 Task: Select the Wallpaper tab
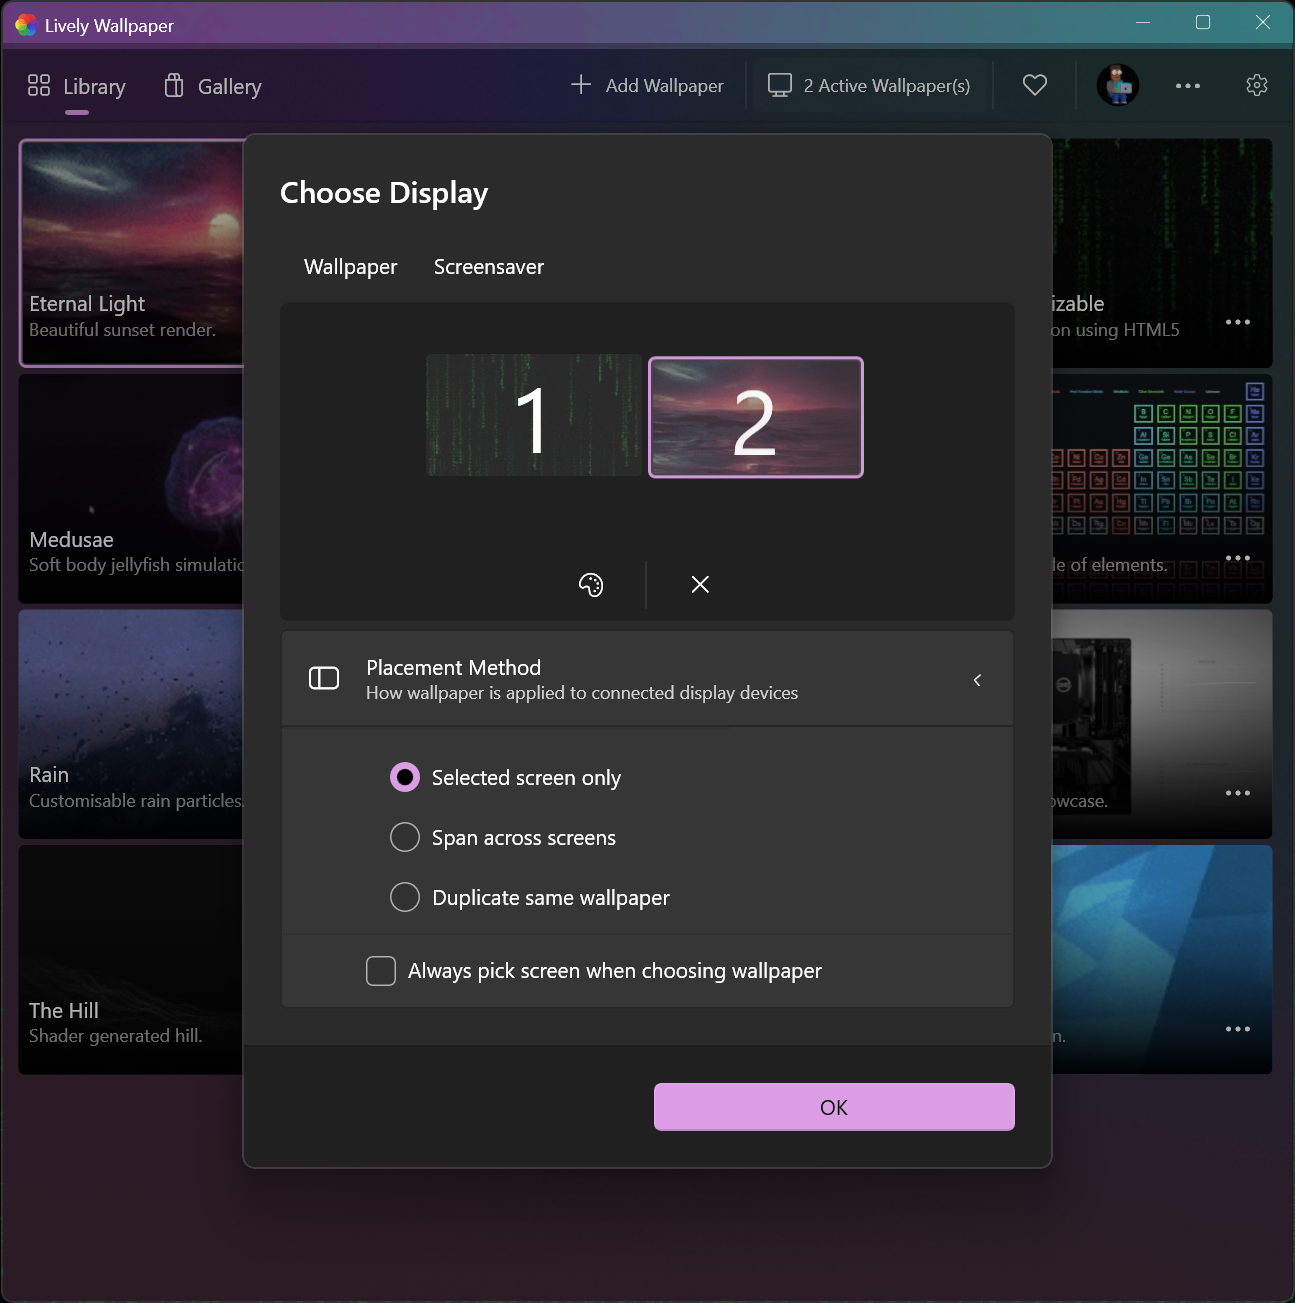point(350,266)
